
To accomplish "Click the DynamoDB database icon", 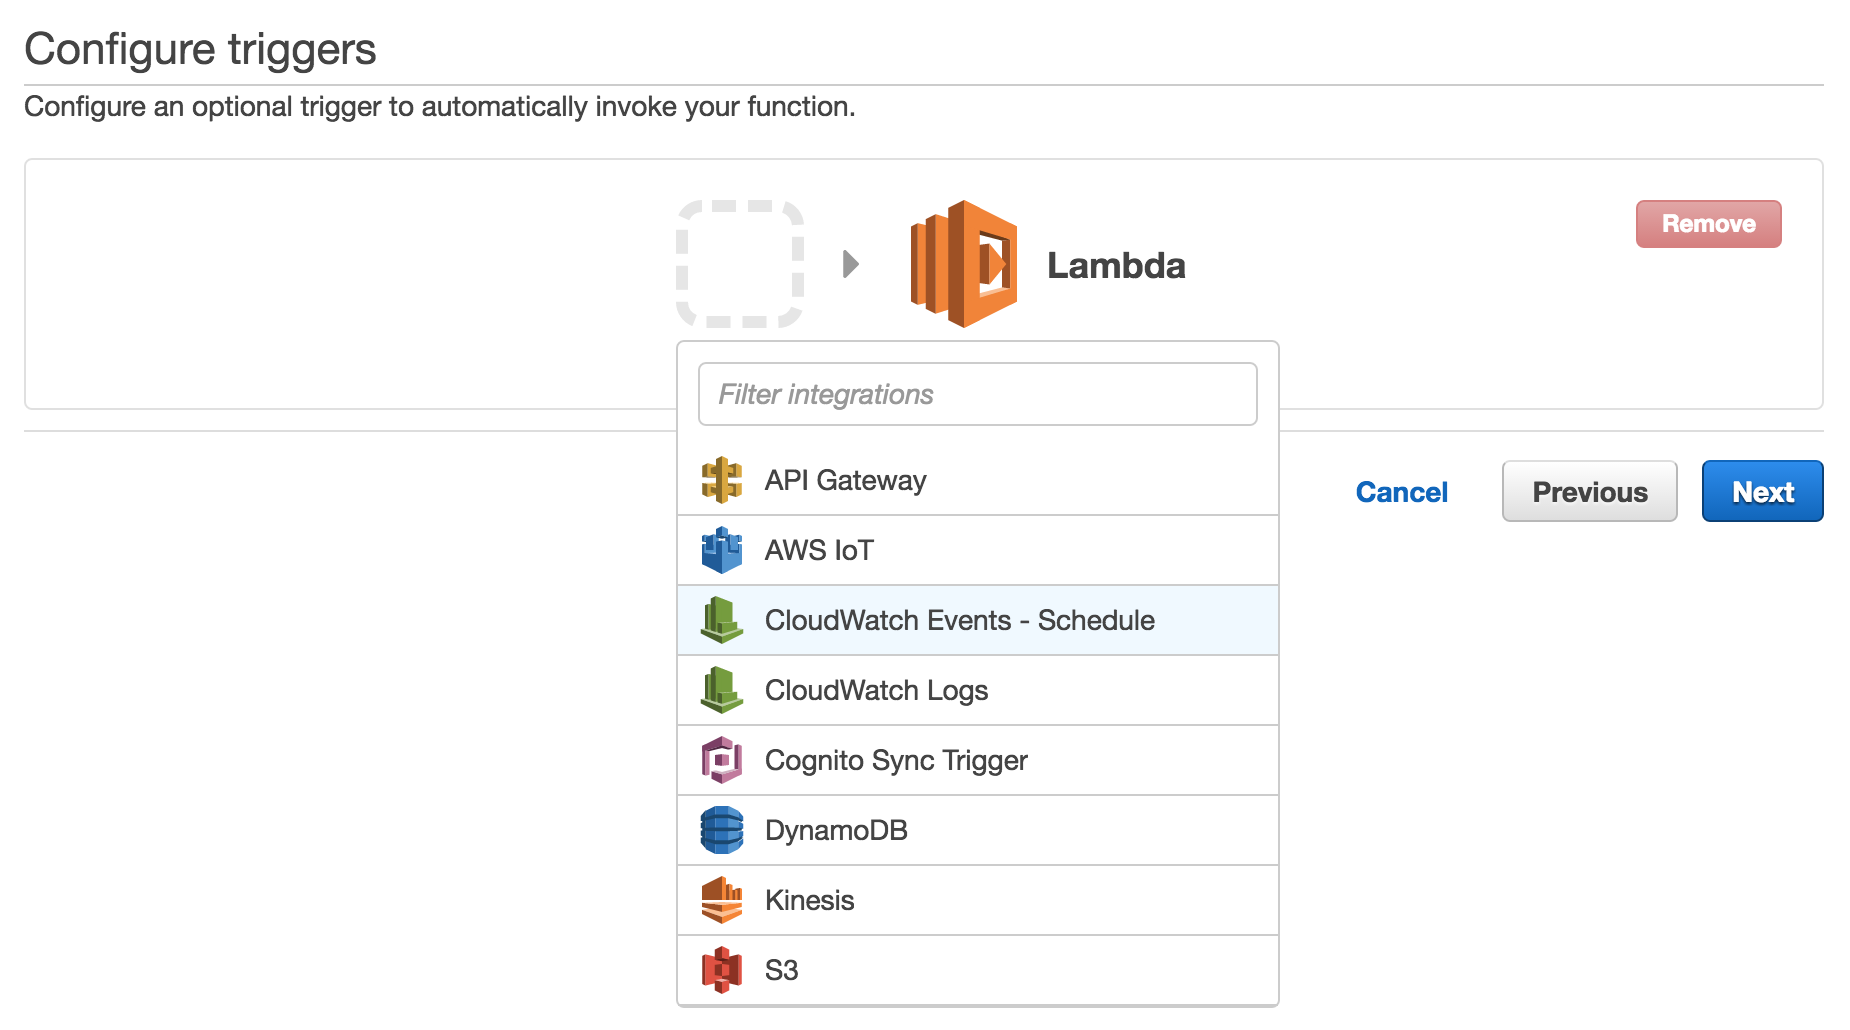I will (x=721, y=831).
